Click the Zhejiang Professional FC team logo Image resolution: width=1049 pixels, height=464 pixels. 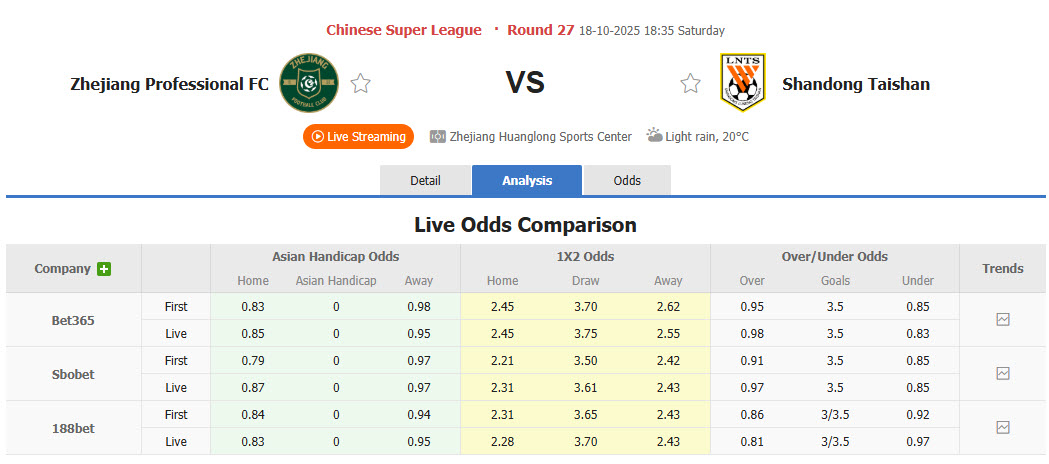309,83
